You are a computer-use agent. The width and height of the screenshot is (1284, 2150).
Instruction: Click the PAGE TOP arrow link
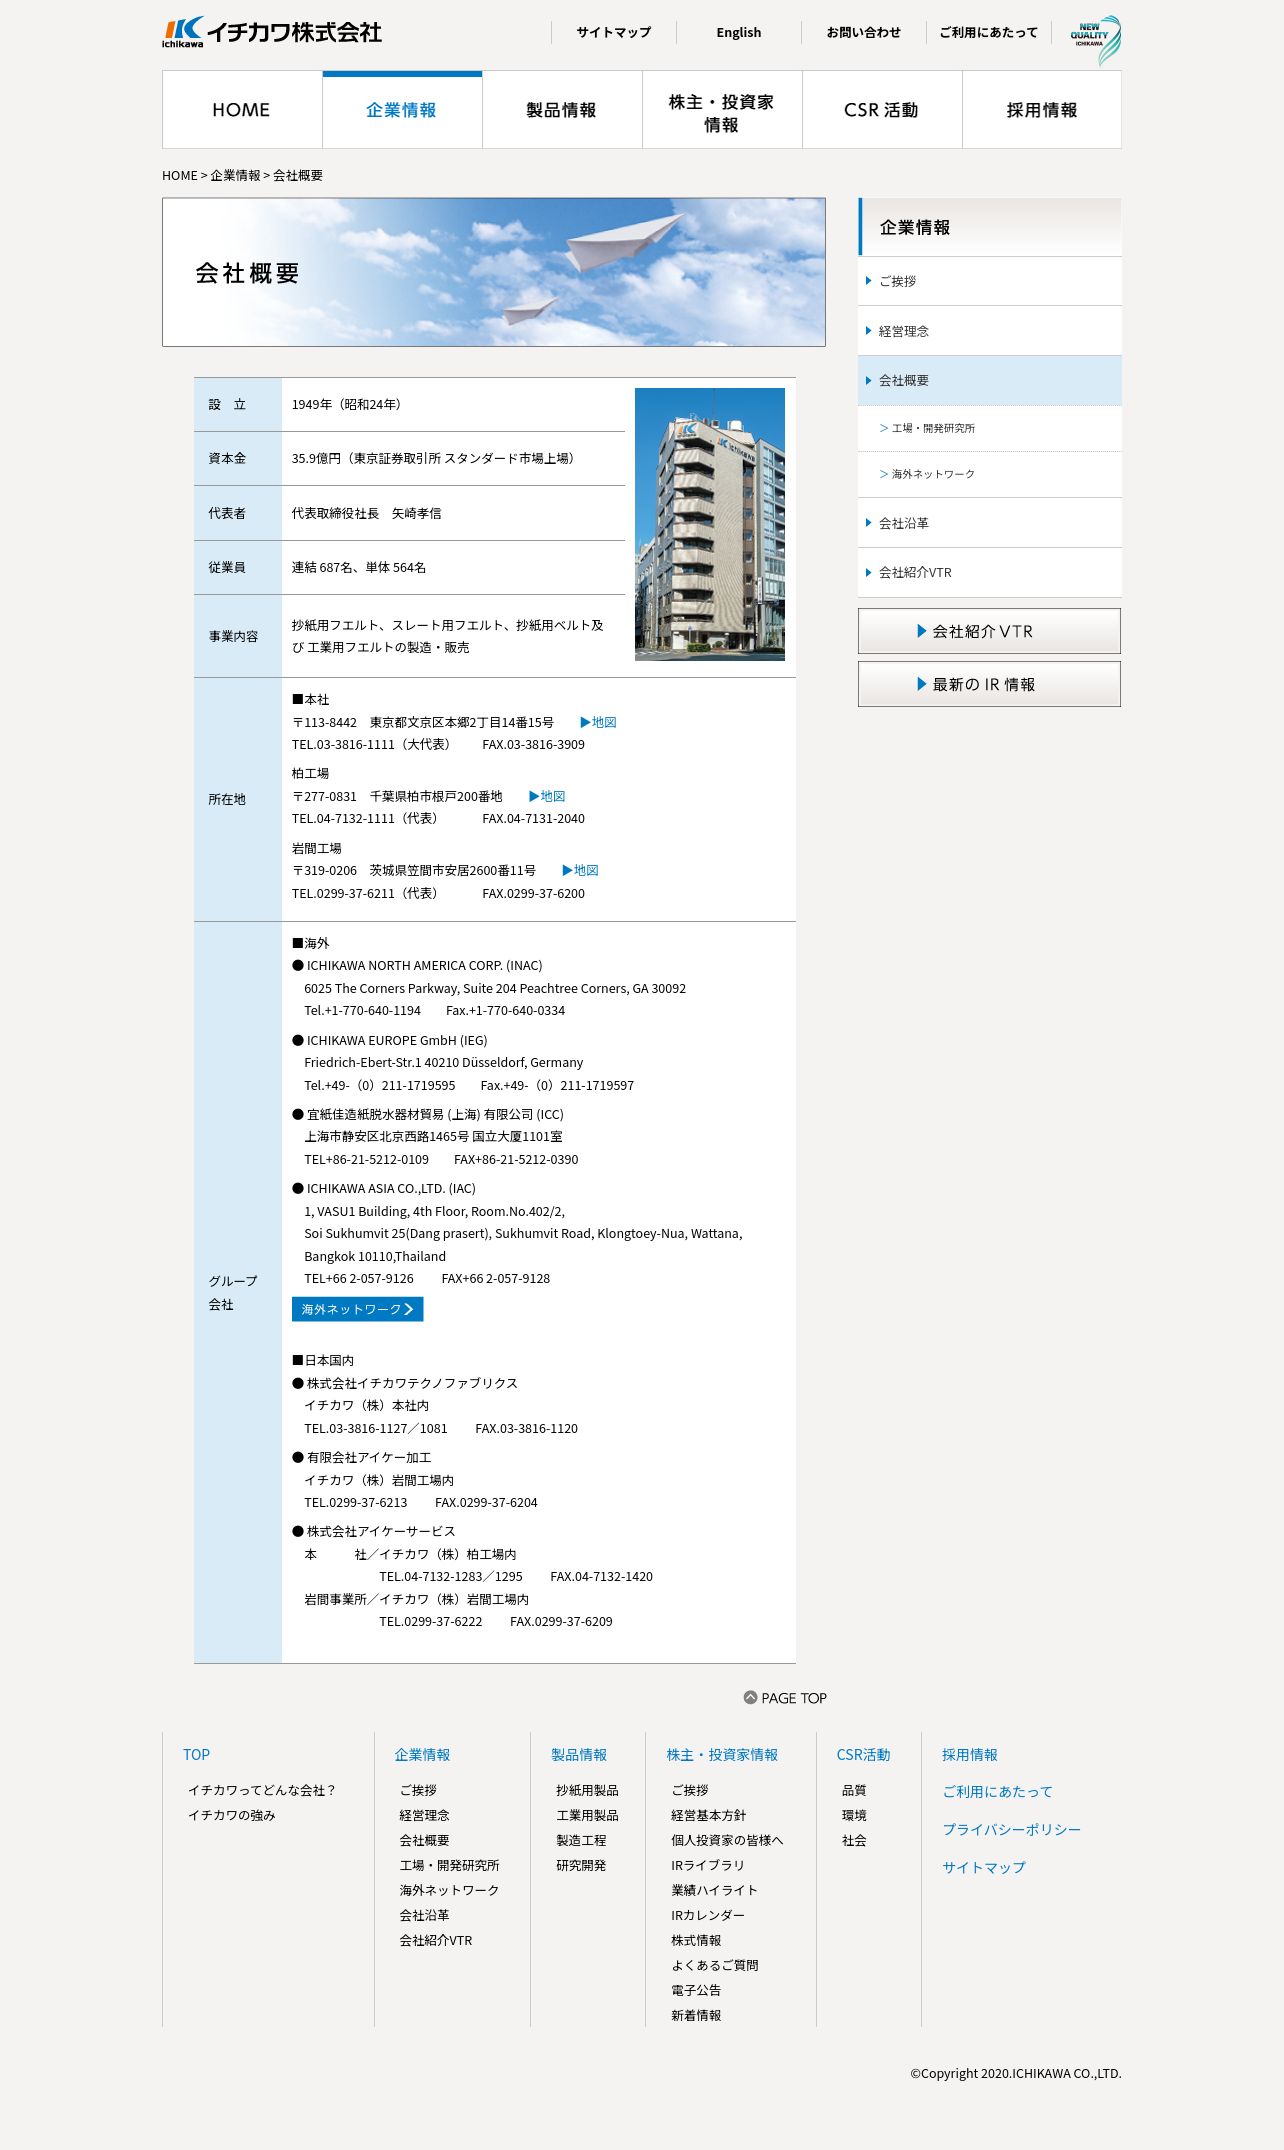pos(785,1698)
